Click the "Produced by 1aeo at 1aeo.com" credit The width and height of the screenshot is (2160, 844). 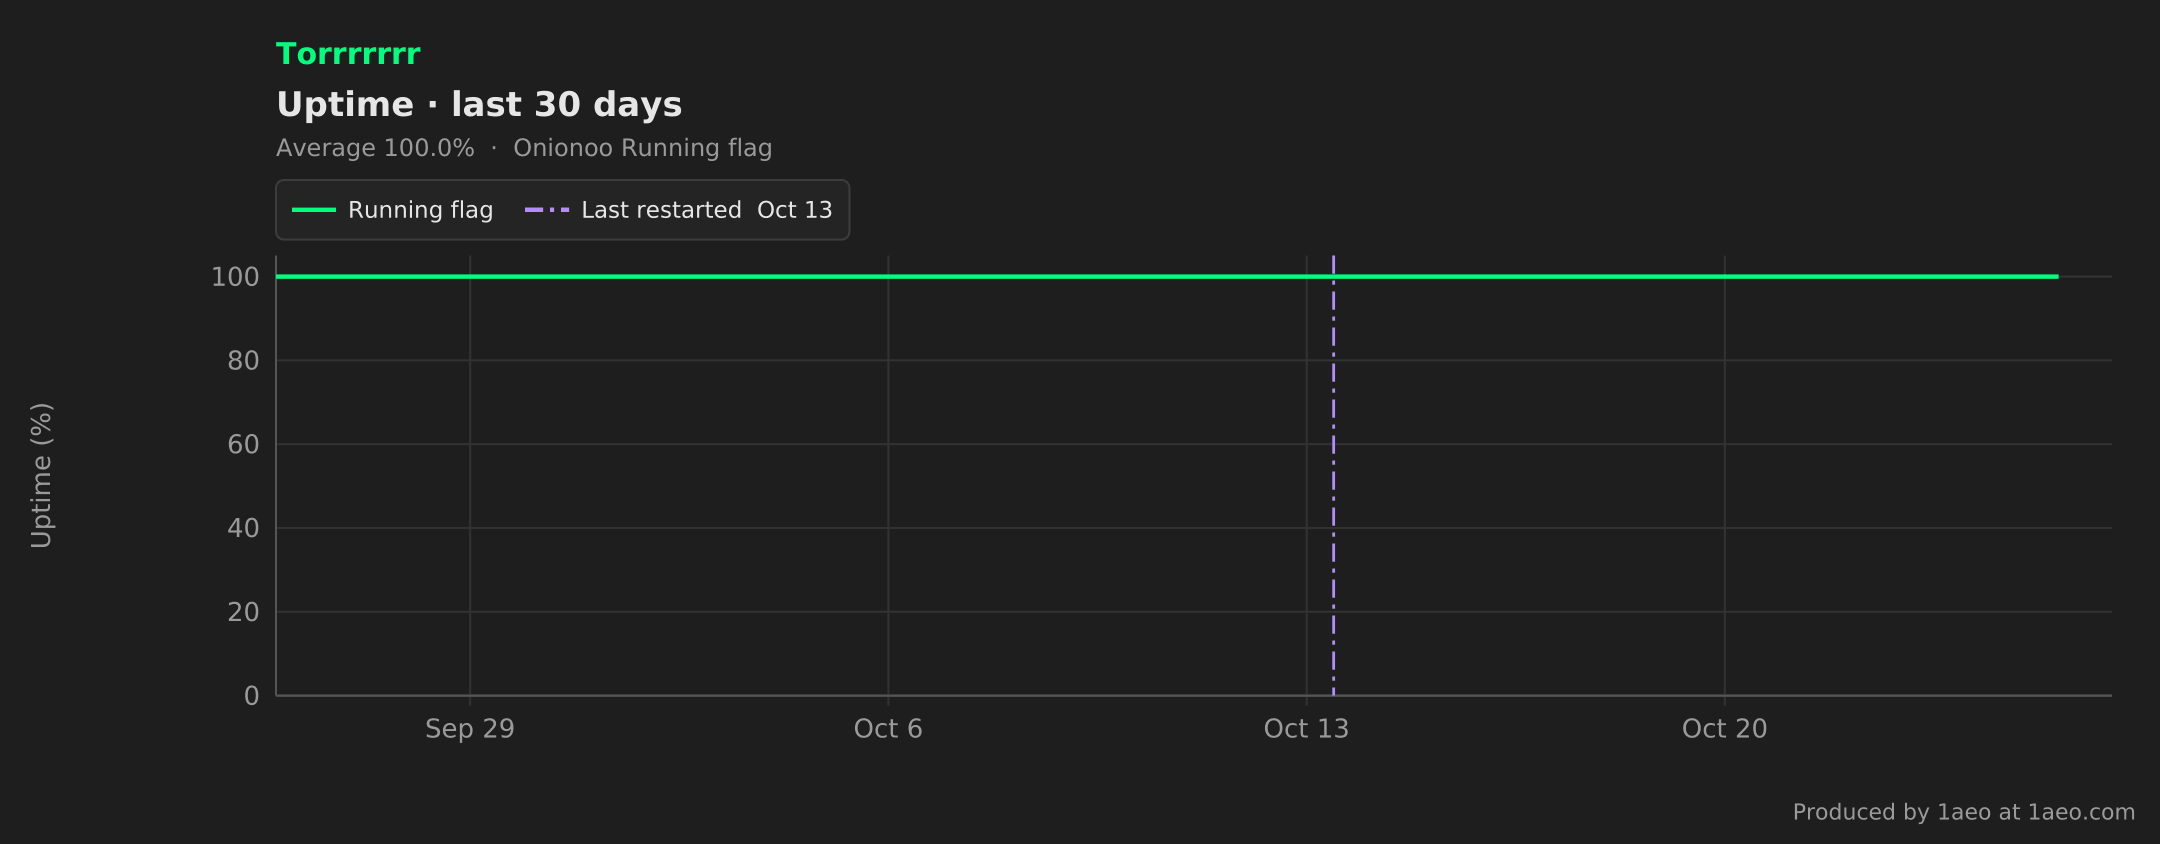pyautogui.click(x=1964, y=812)
